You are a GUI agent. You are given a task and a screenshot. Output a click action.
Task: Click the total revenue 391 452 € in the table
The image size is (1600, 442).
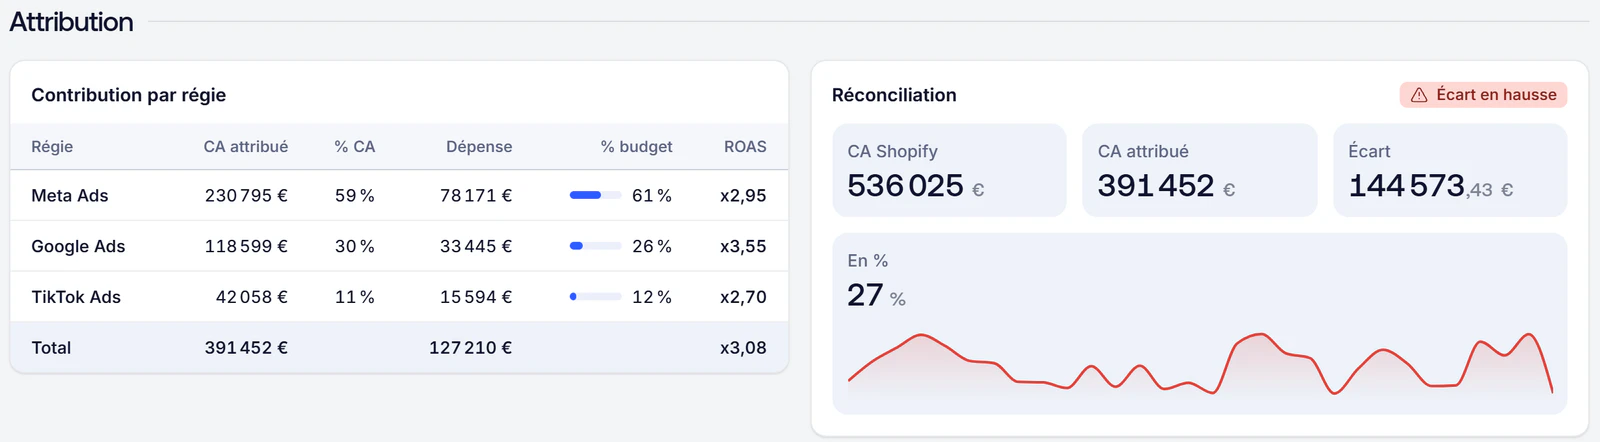click(x=246, y=348)
